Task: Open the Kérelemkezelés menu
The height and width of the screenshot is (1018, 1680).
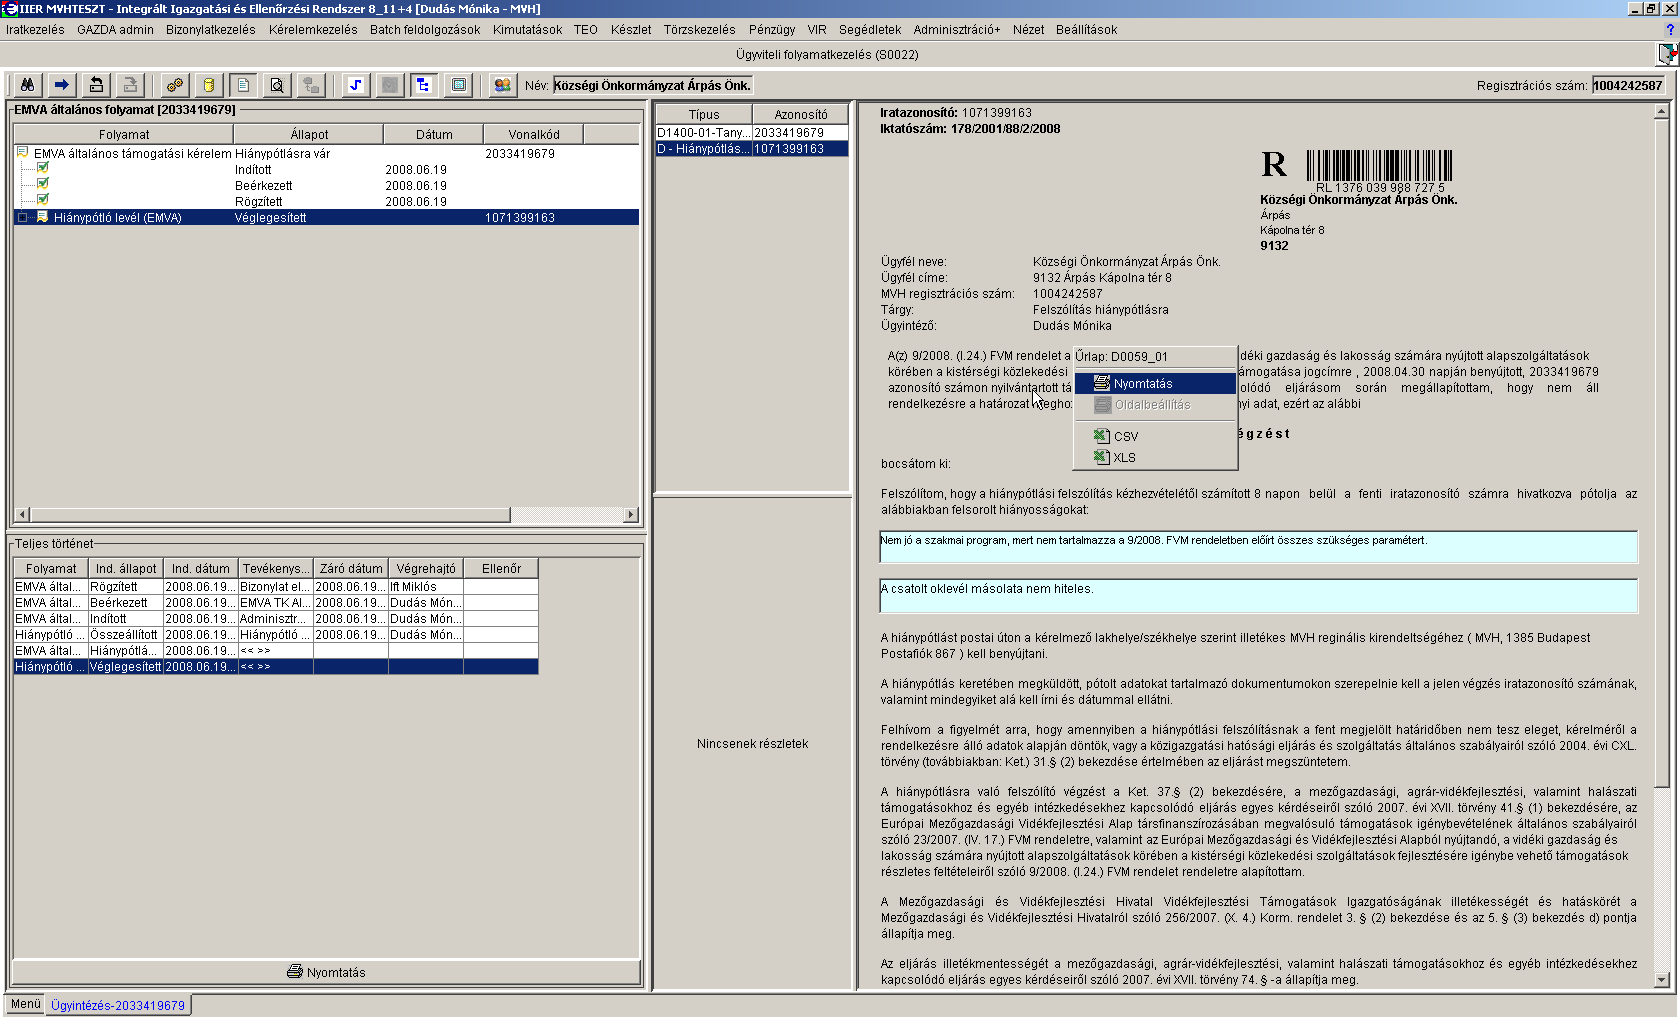Action: click(x=313, y=30)
